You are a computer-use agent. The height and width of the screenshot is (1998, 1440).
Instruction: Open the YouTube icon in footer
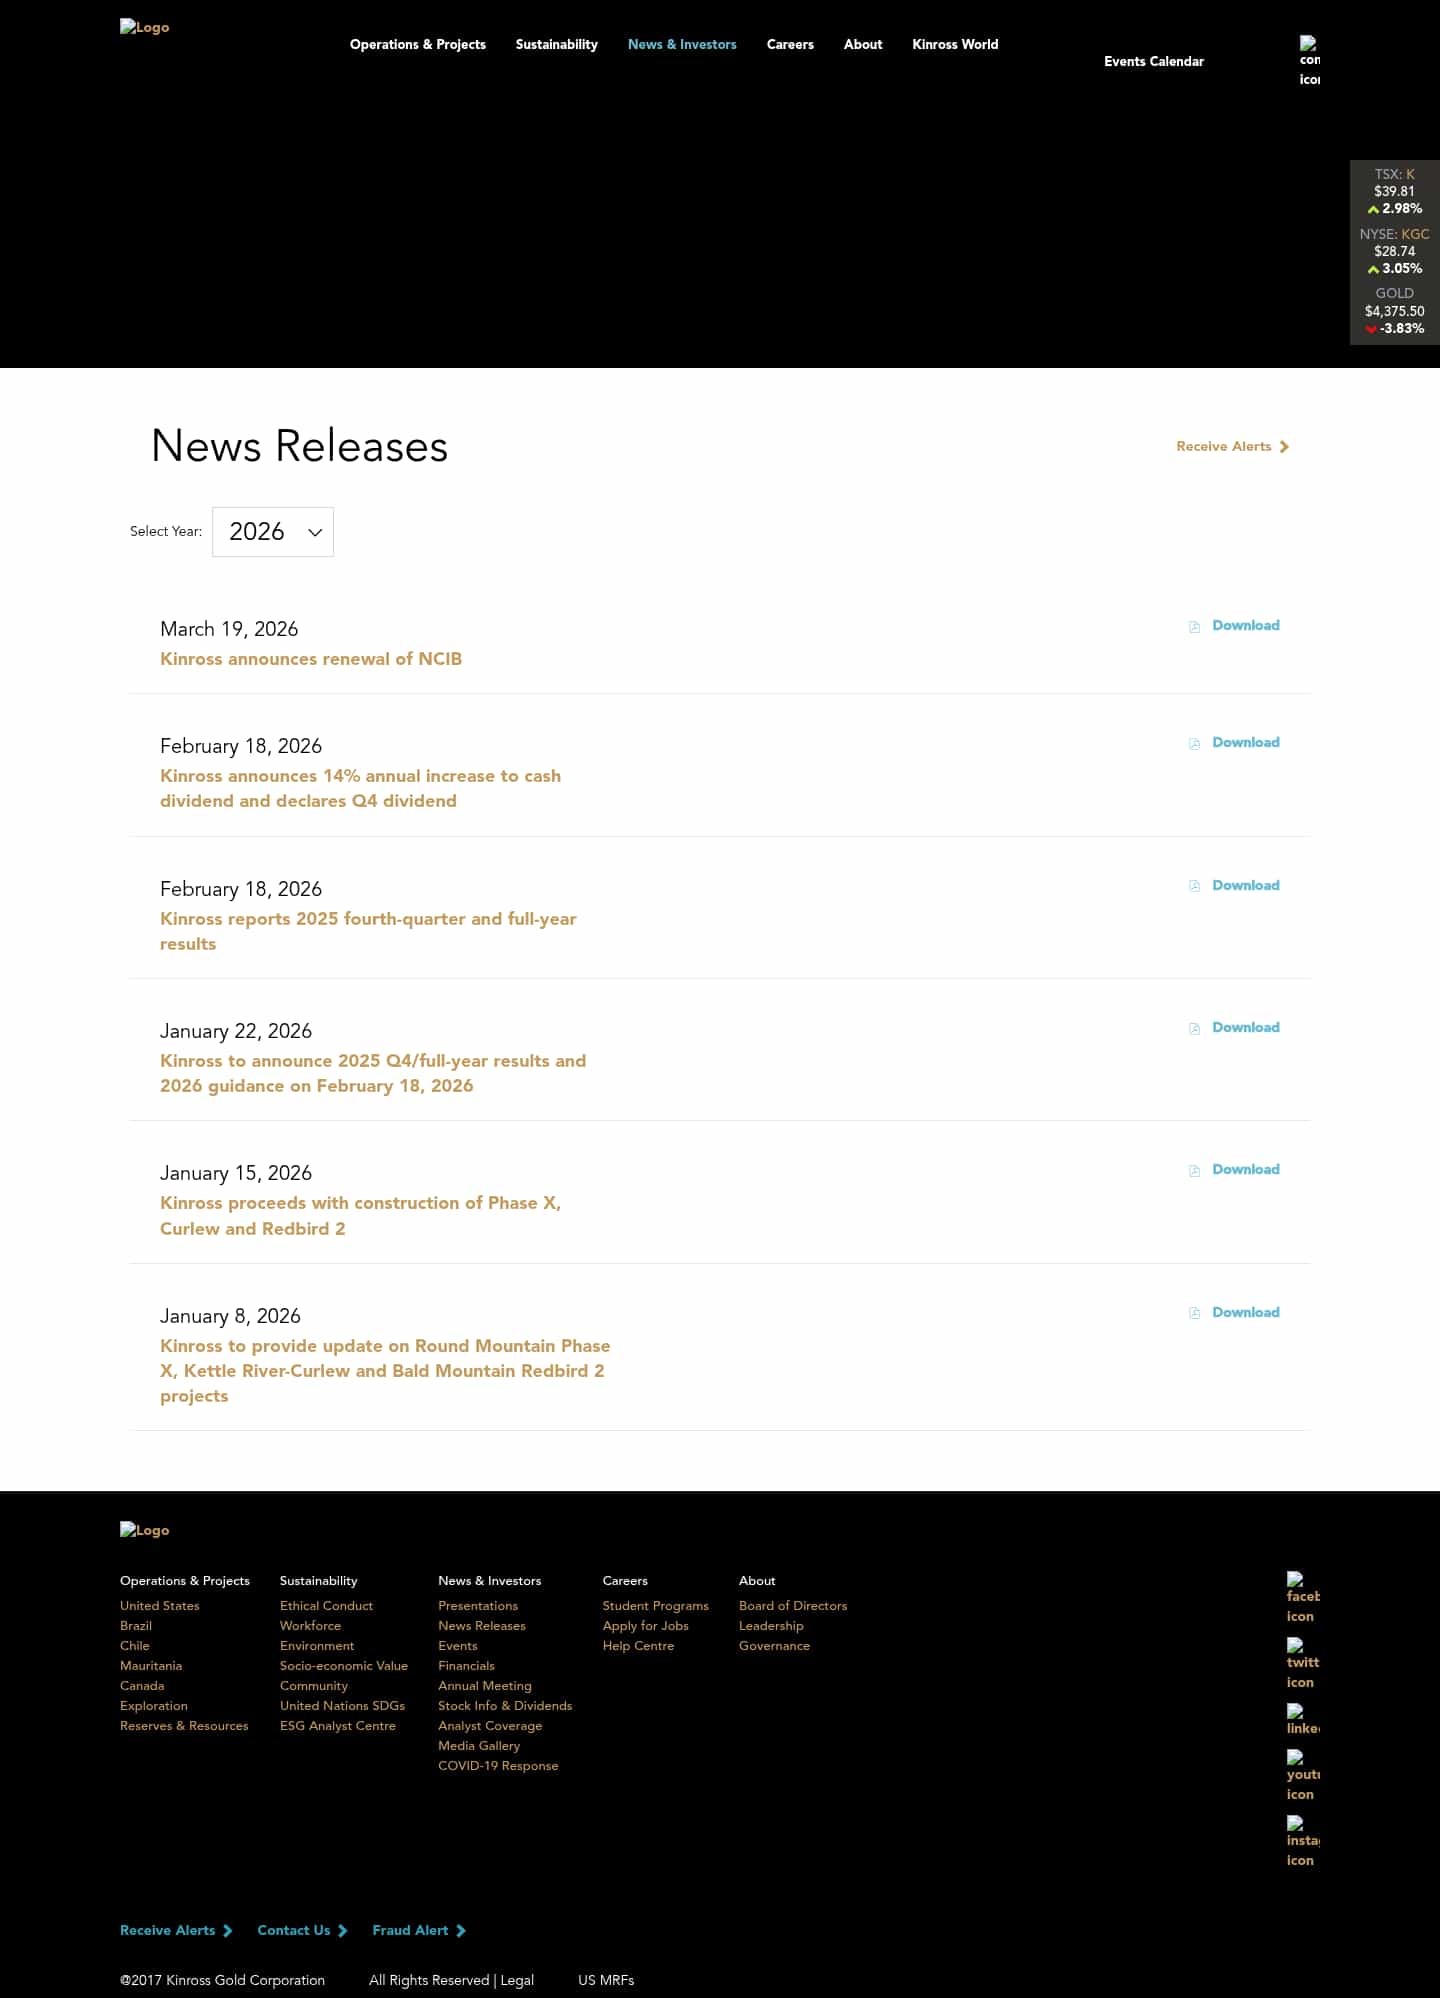click(1303, 1775)
